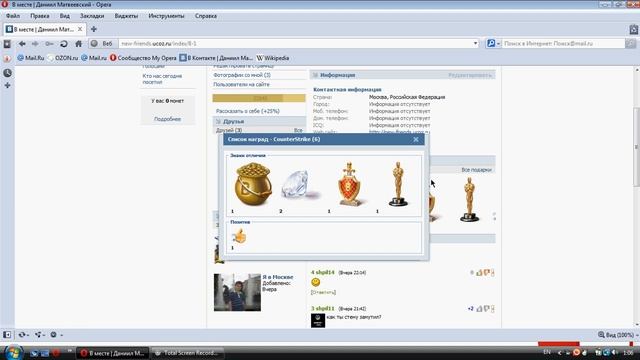Open the Opera Link sync dropdown

(23, 335)
